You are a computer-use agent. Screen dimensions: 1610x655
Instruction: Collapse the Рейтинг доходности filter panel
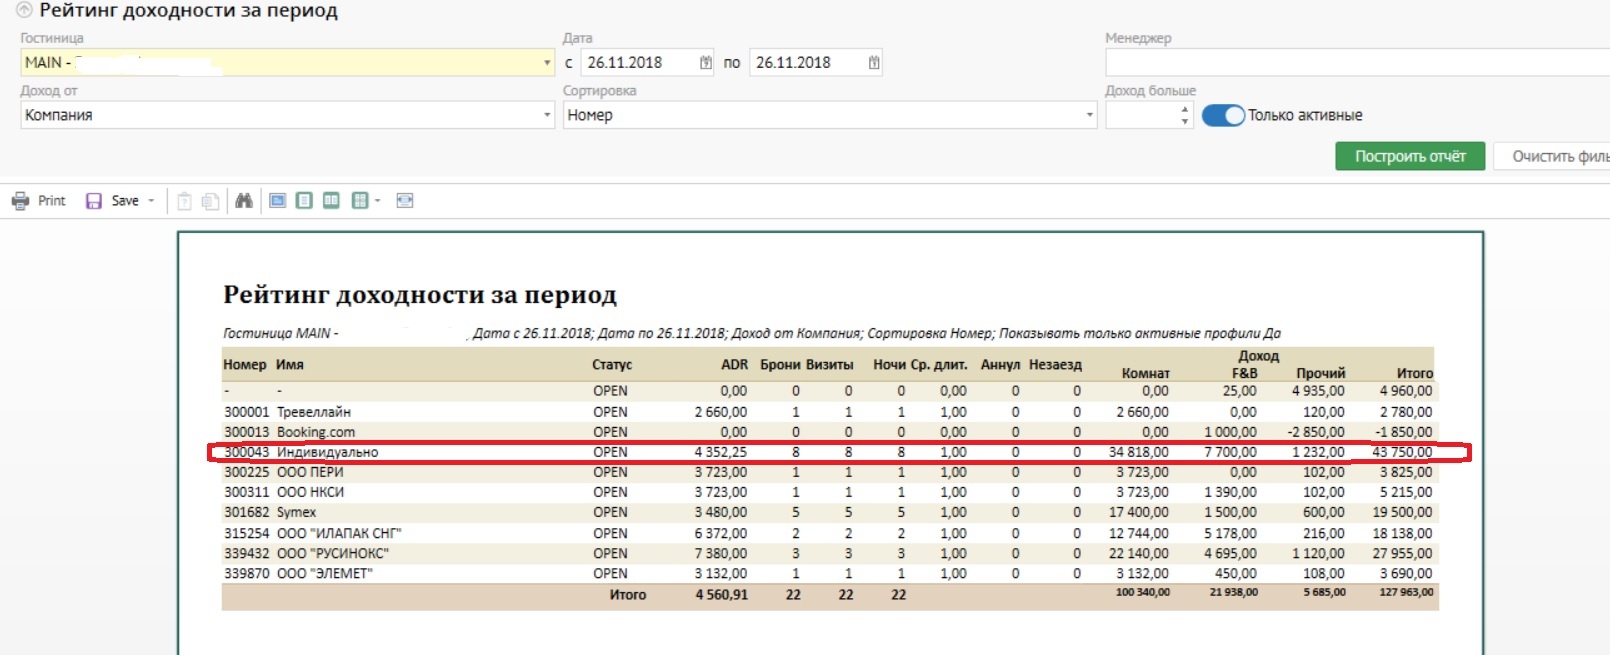[24, 11]
